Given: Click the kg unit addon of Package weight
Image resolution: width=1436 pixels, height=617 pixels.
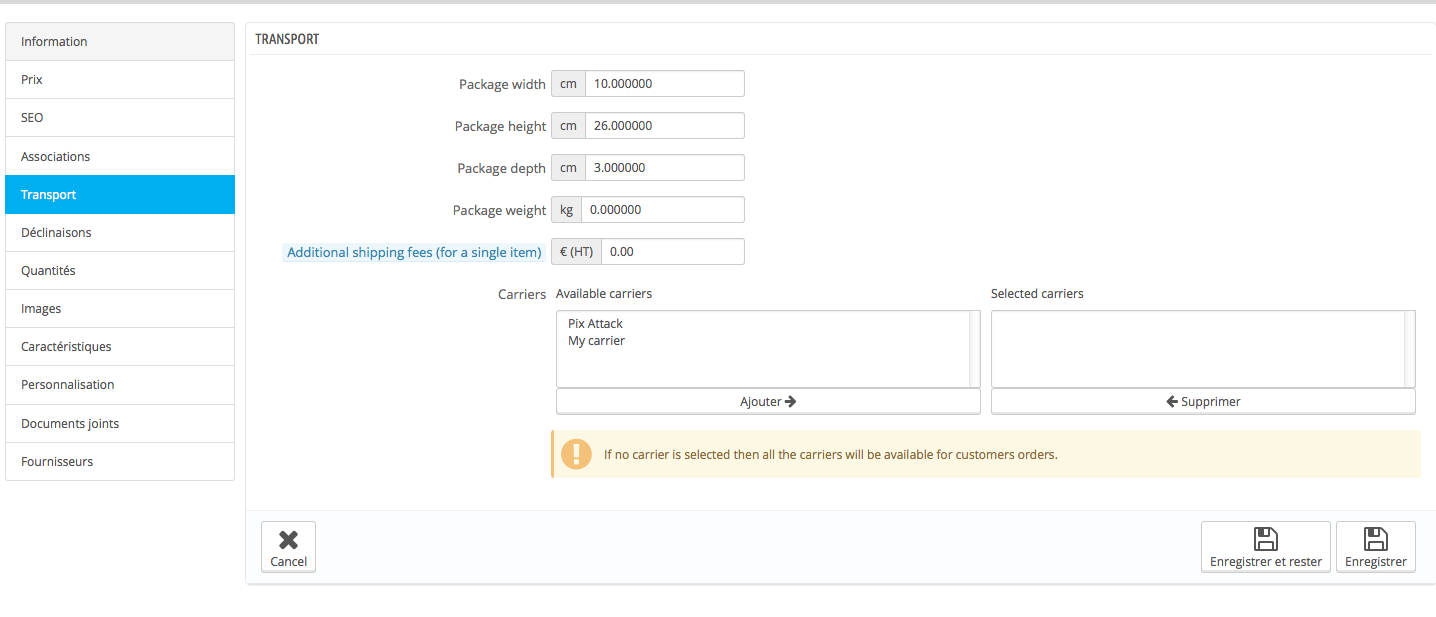Looking at the screenshot, I should (566, 210).
